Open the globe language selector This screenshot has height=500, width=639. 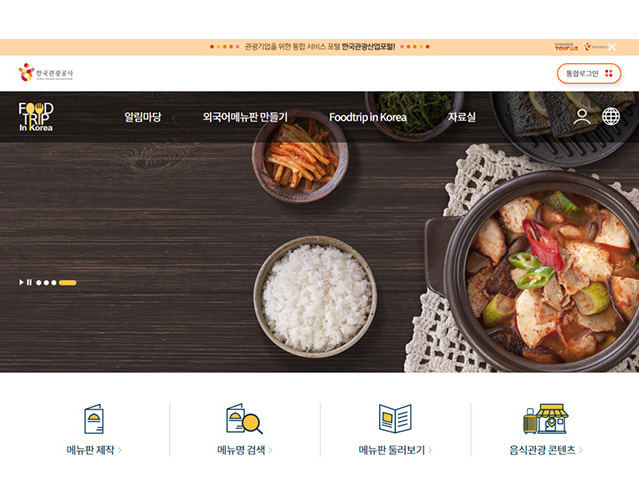coord(611,117)
